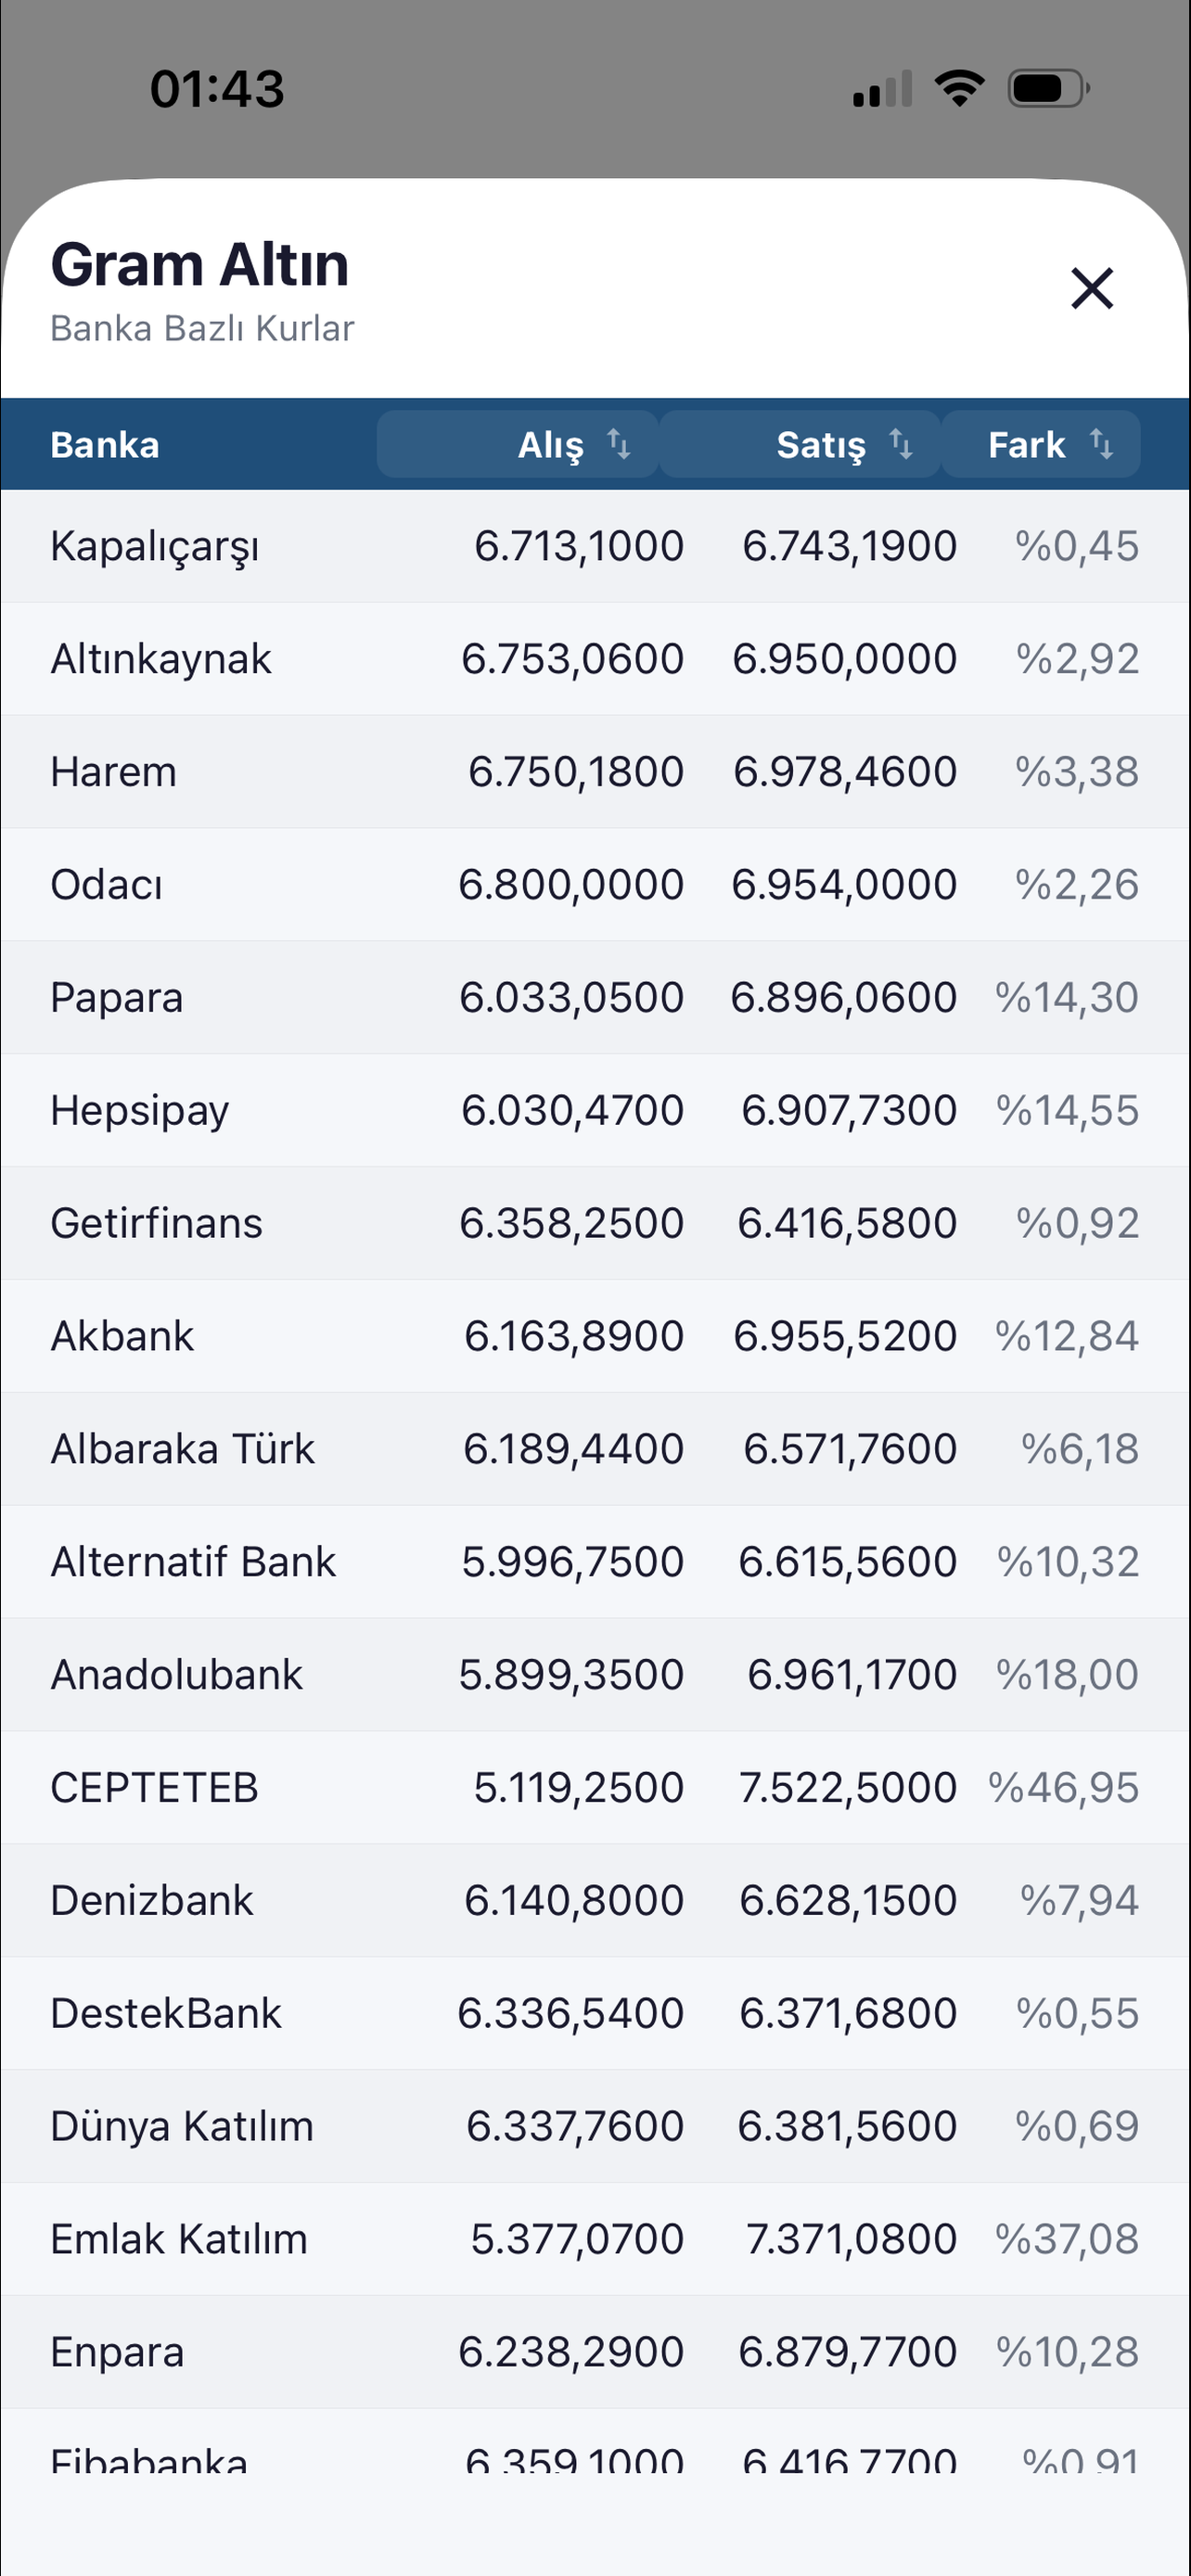Tap the Denizbank row
Image resolution: width=1191 pixels, height=2576 pixels.
pos(594,1901)
